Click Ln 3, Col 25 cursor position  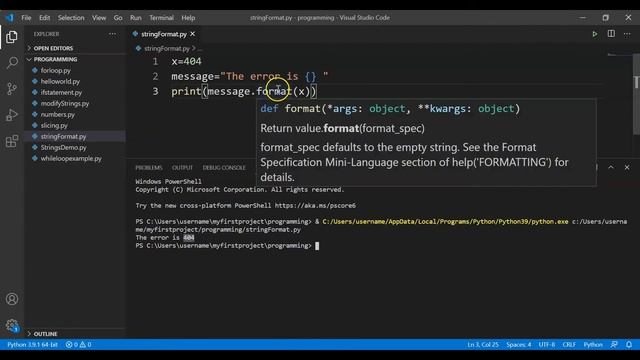click(x=483, y=344)
